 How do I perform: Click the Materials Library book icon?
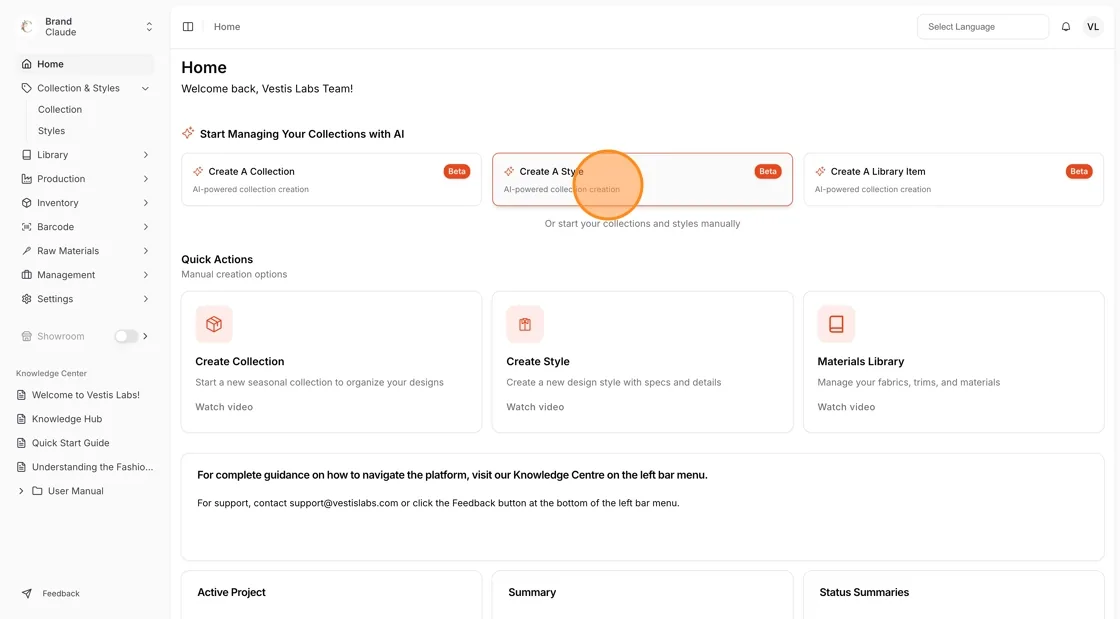[x=836, y=324]
